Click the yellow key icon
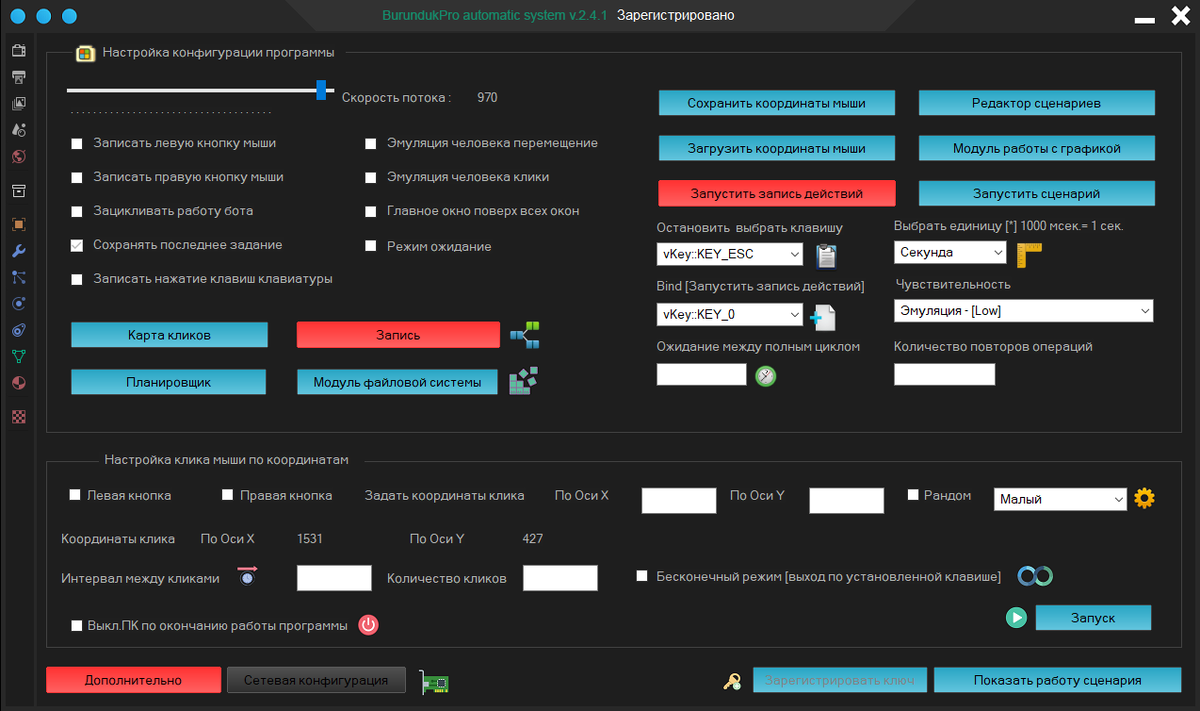1200x711 pixels. [x=733, y=681]
